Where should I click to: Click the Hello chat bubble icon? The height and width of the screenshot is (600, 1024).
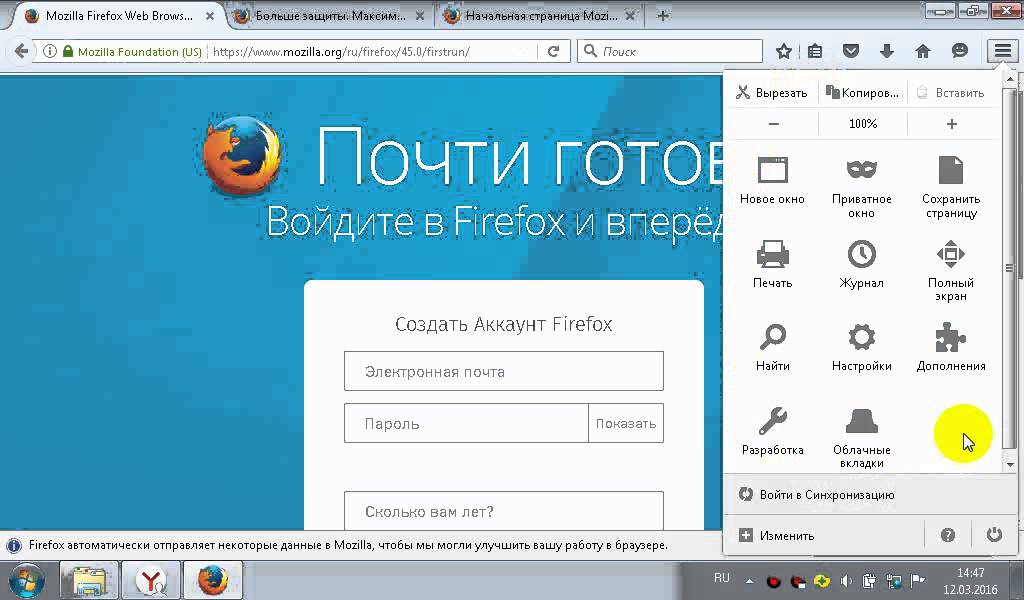(x=959, y=51)
